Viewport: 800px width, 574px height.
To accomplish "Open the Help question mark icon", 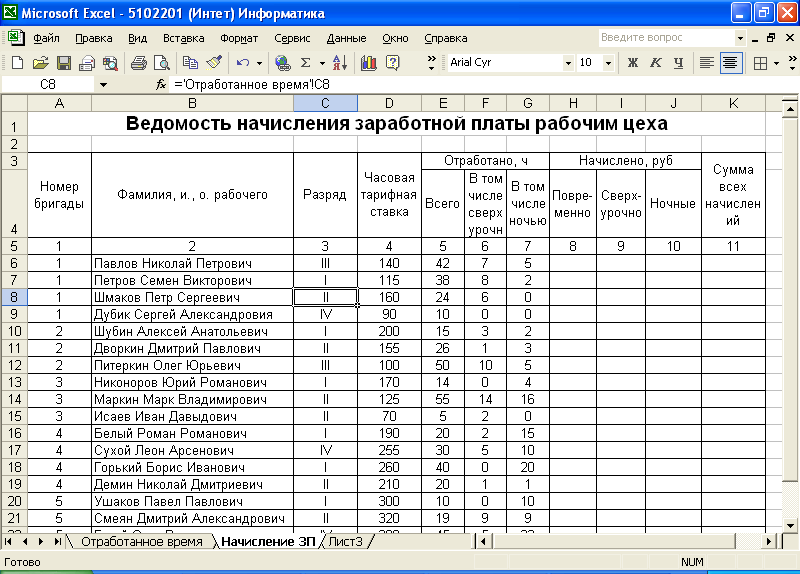I will point(393,63).
